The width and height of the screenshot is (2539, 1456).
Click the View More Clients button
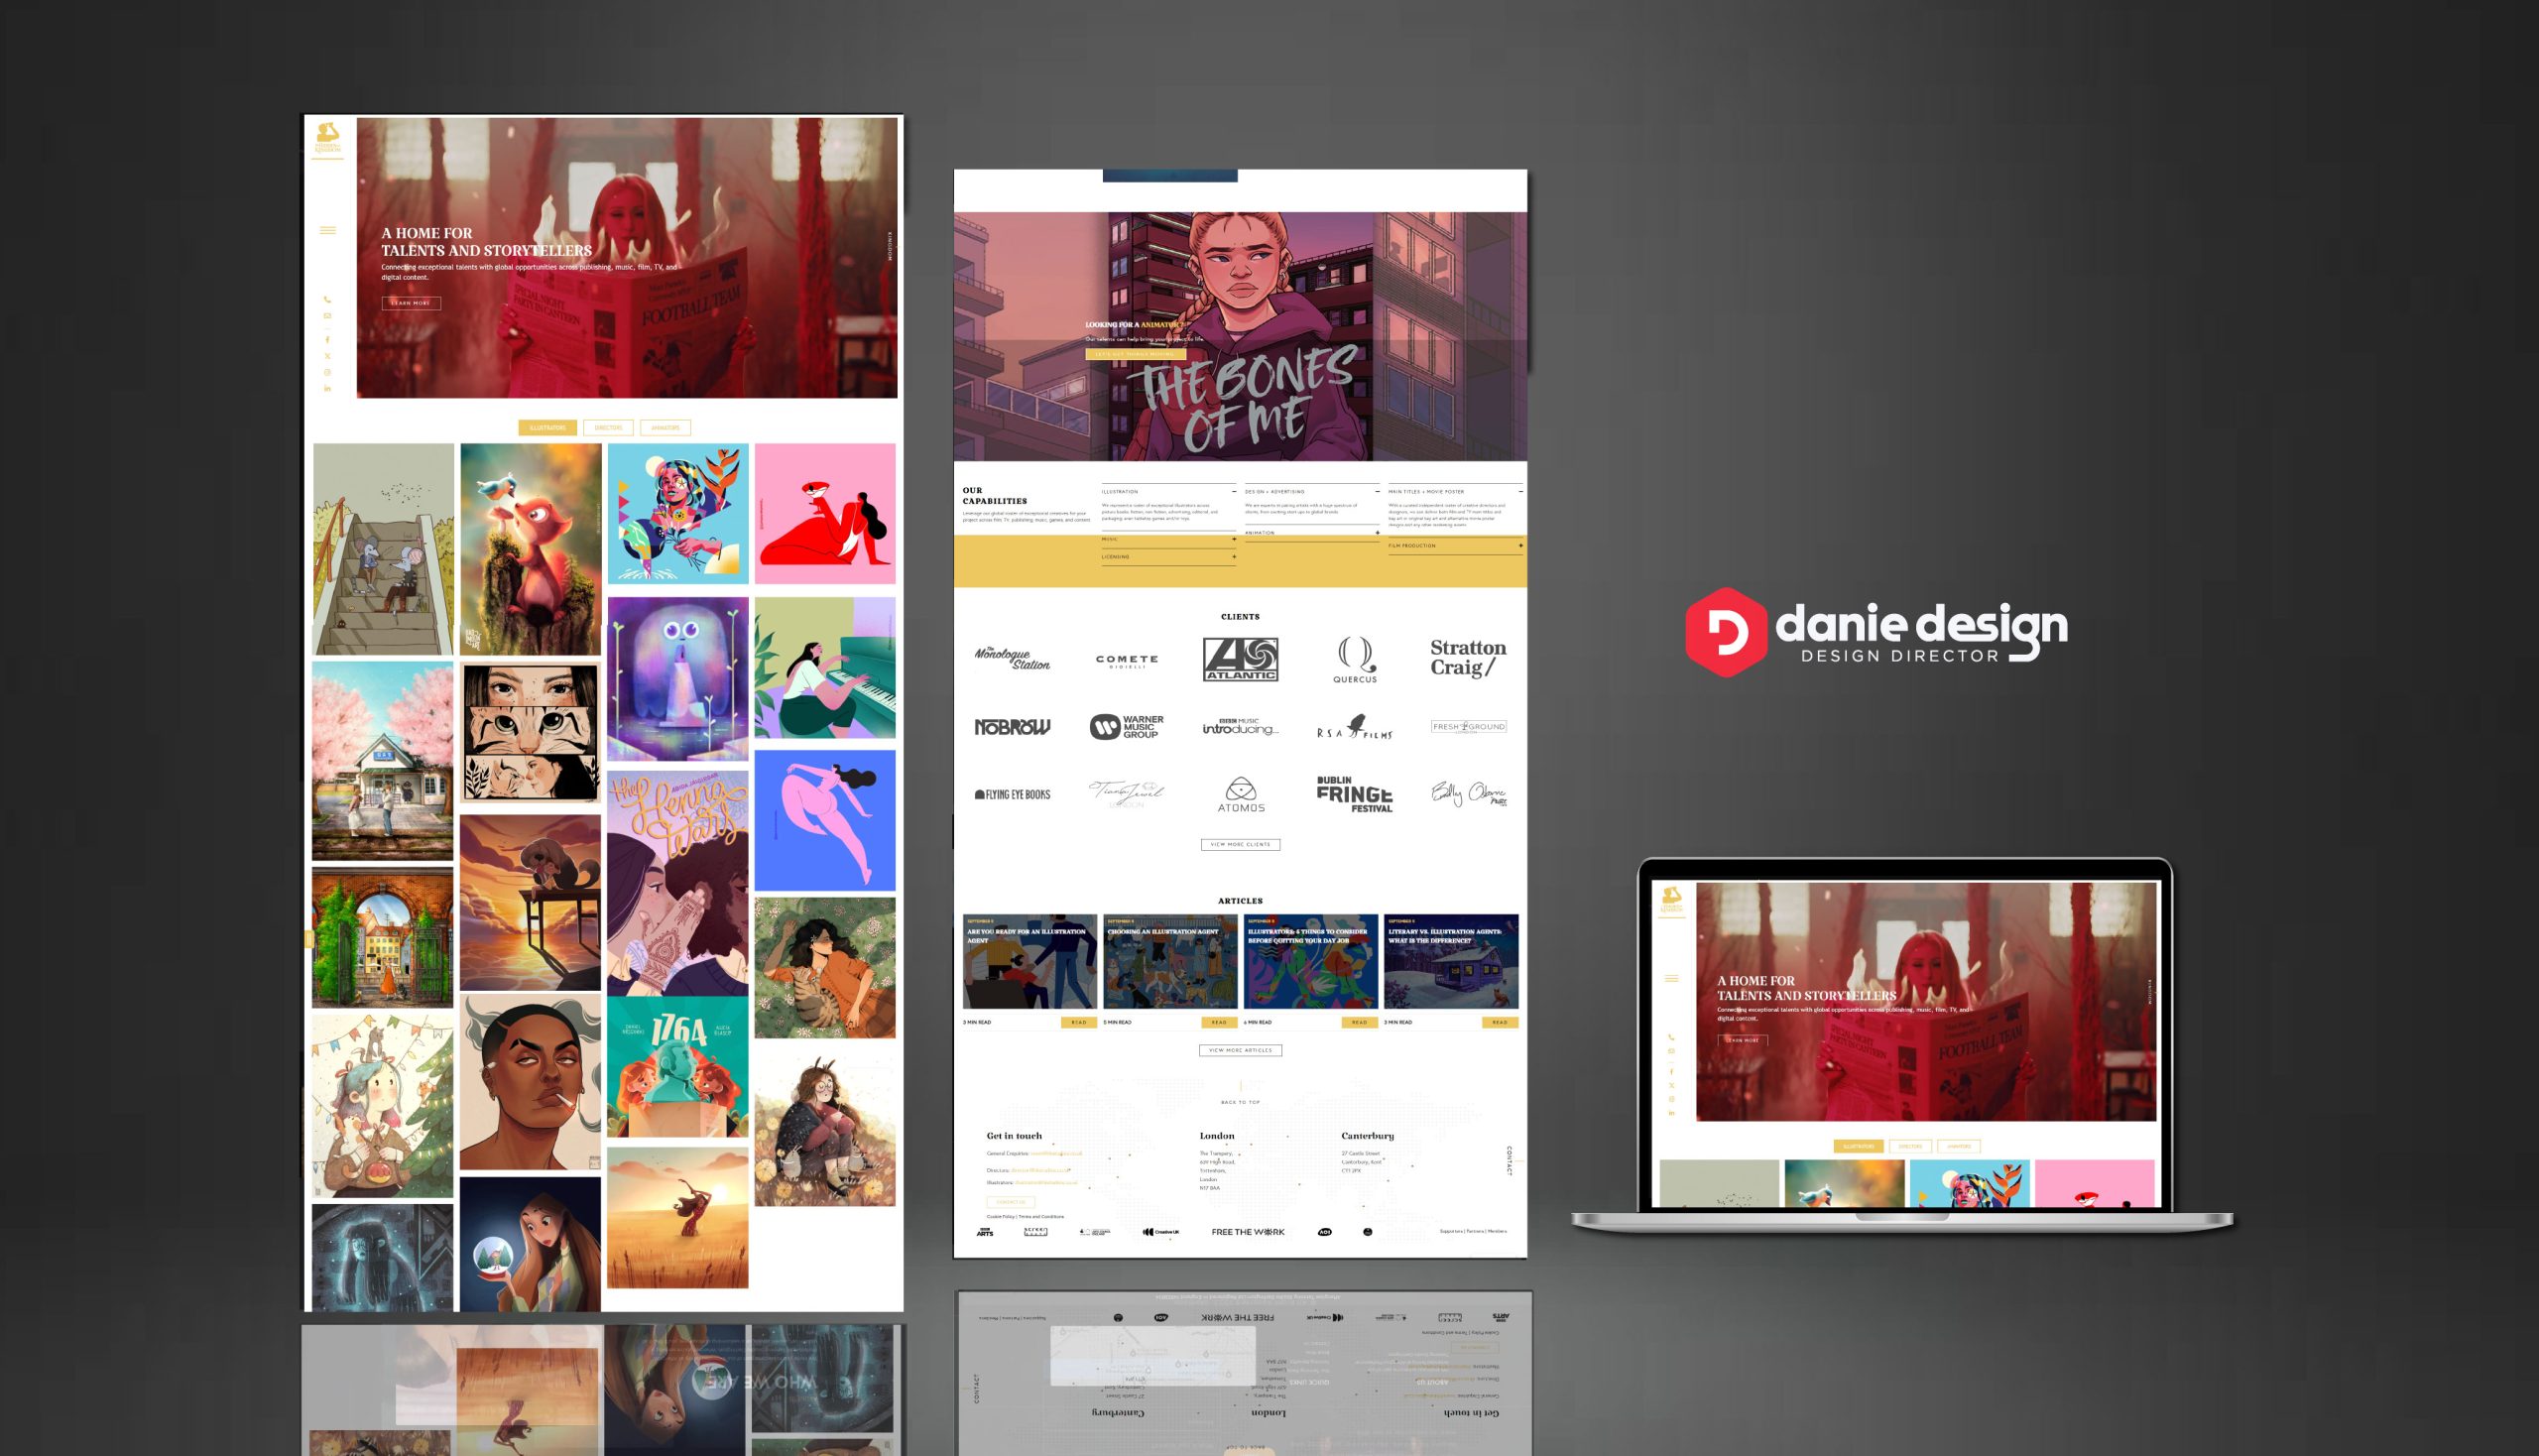point(1240,845)
